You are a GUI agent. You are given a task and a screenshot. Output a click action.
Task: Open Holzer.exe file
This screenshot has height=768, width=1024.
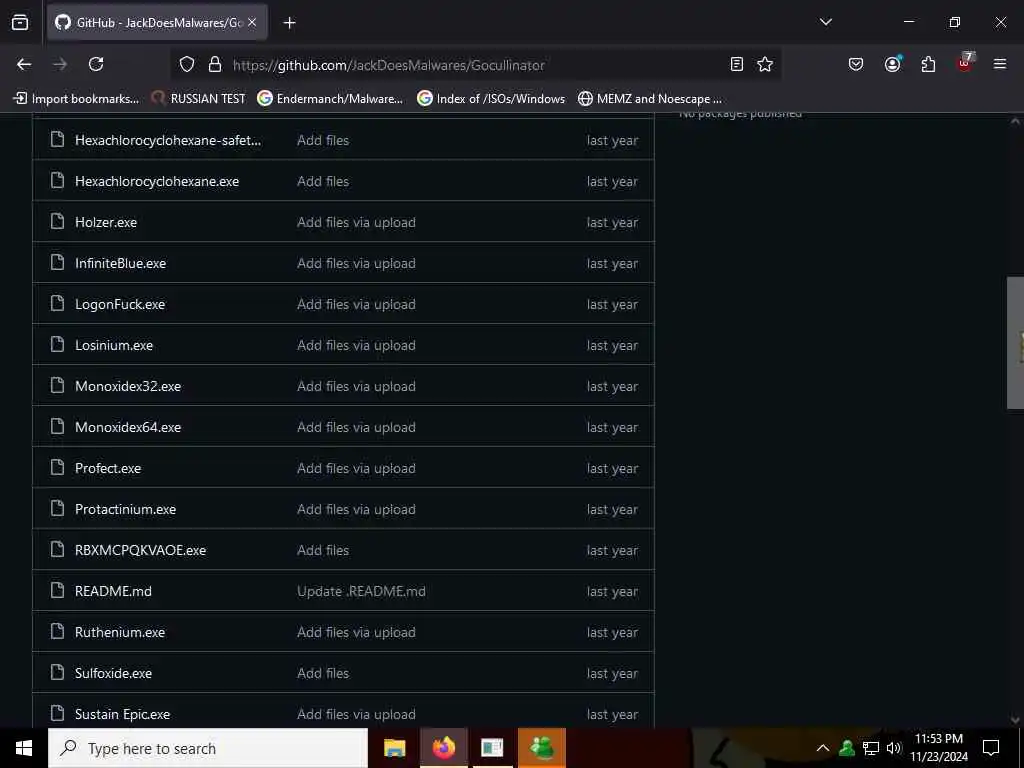coord(106,223)
